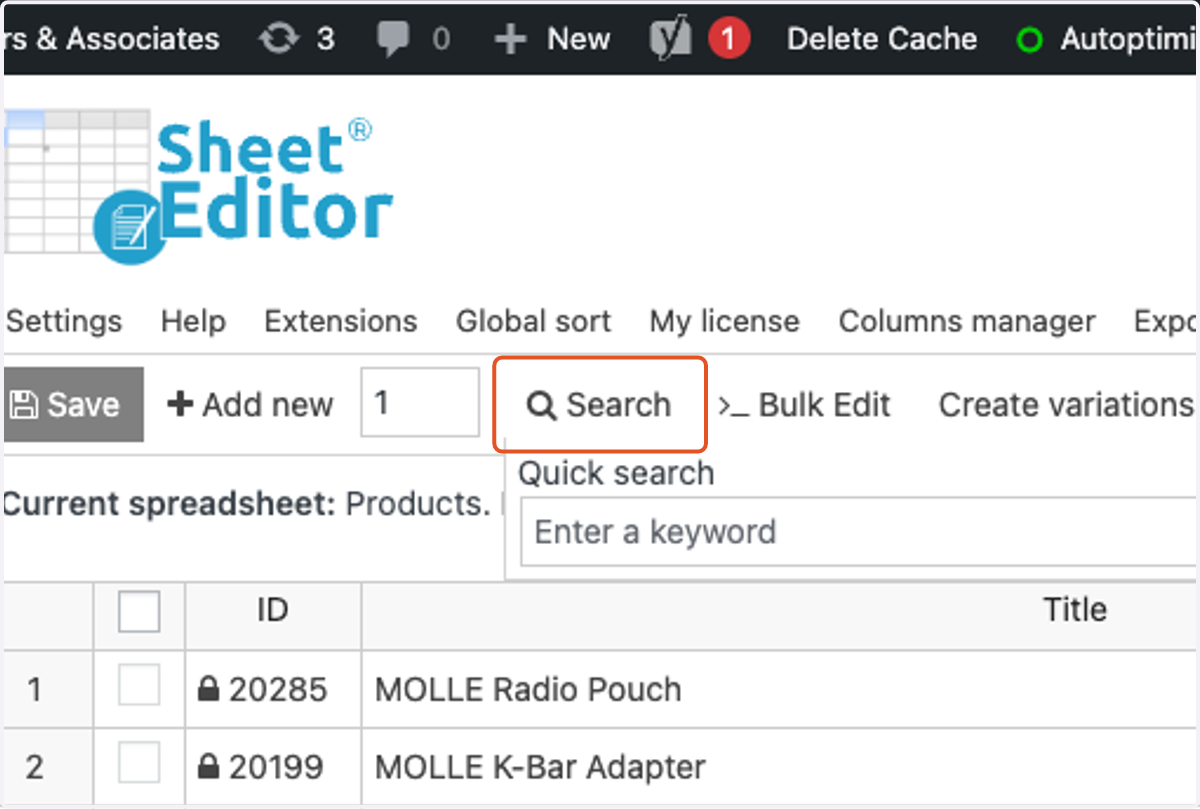Image resolution: width=1200 pixels, height=809 pixels.
Task: Click the lock icon beside 20285
Action: point(208,689)
